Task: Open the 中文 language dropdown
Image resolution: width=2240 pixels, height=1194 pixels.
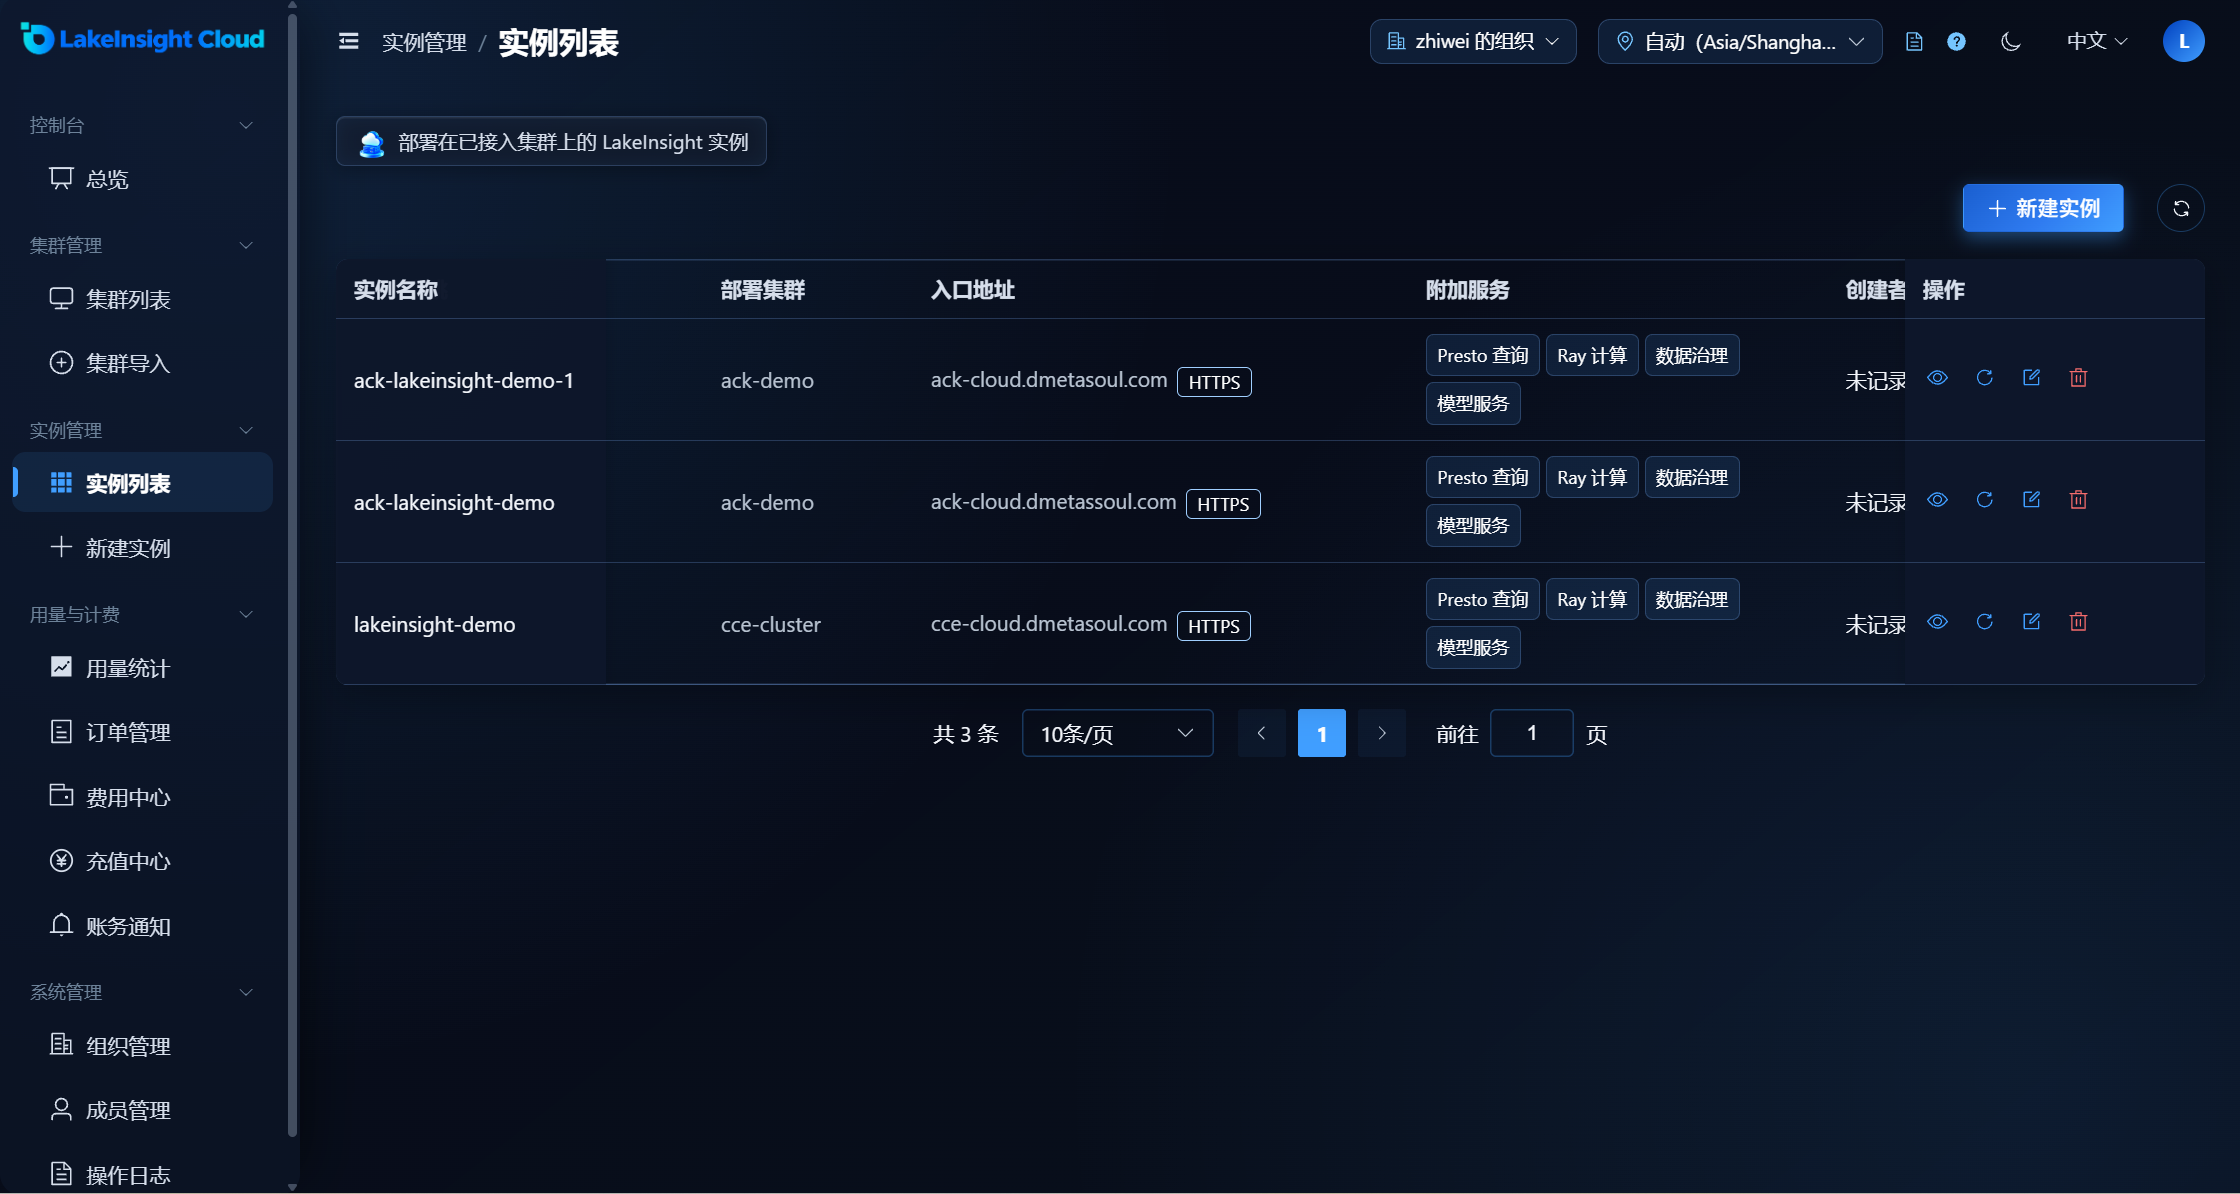Action: (x=2097, y=41)
